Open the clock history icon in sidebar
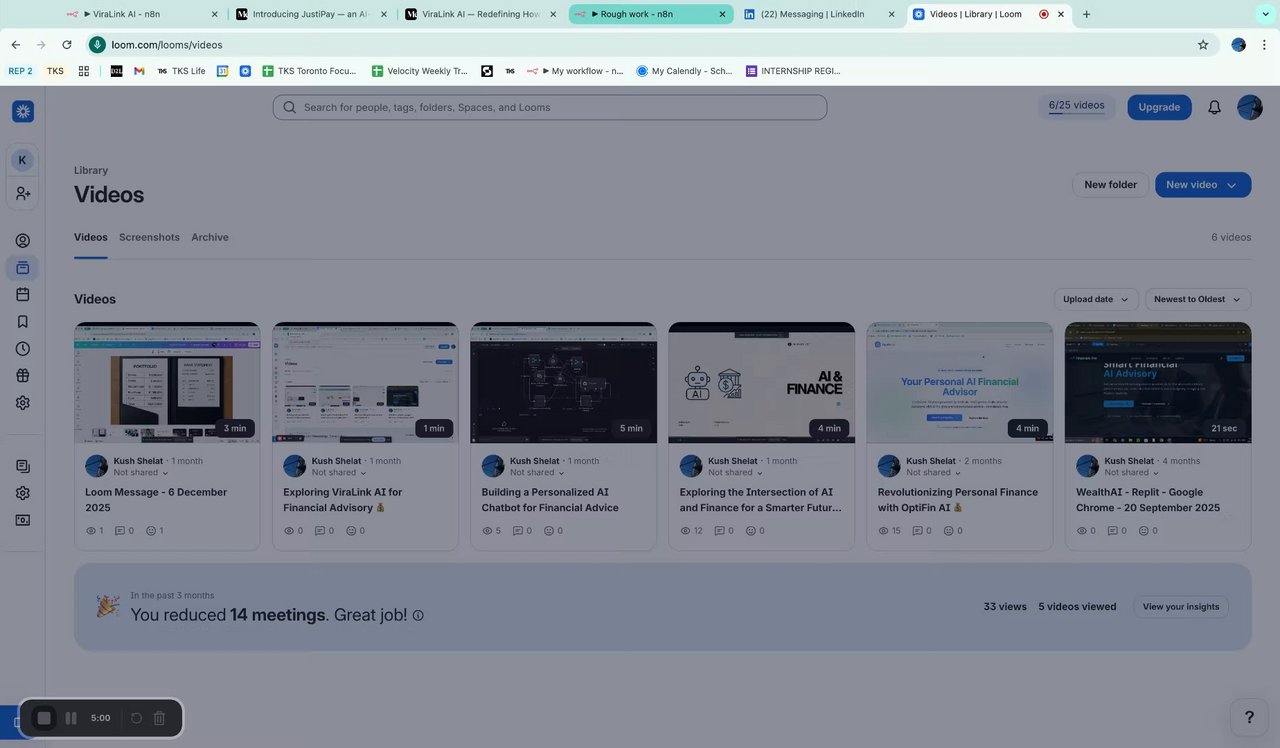Viewport: 1280px width, 748px height. (22, 348)
